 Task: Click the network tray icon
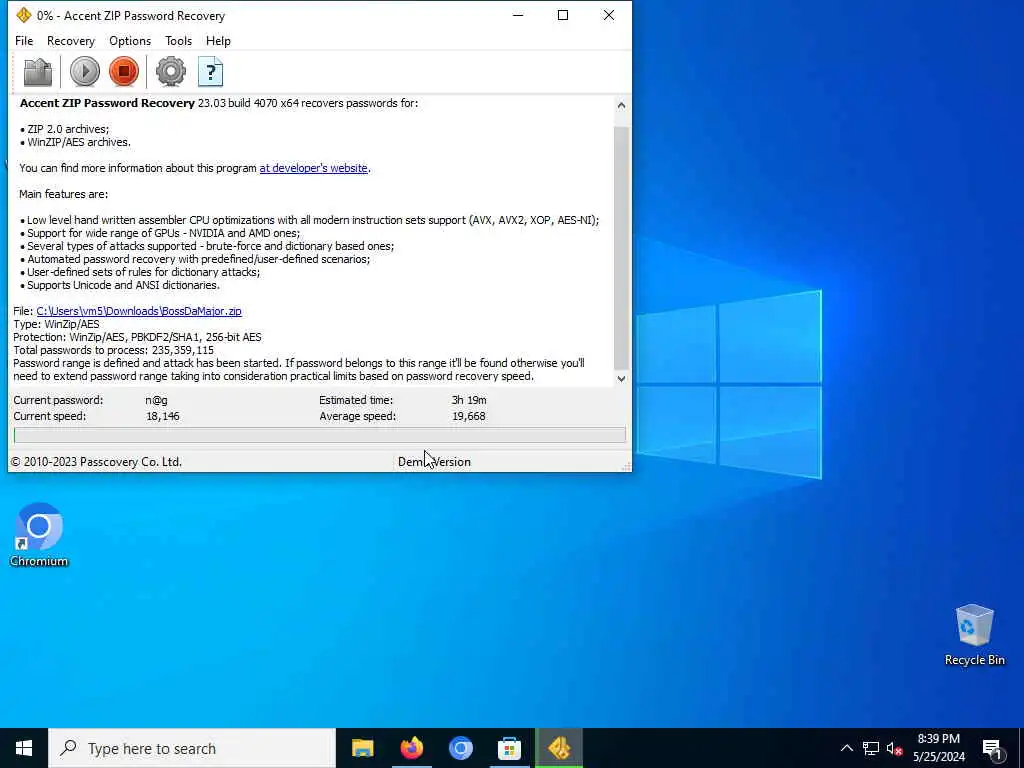[871, 748]
